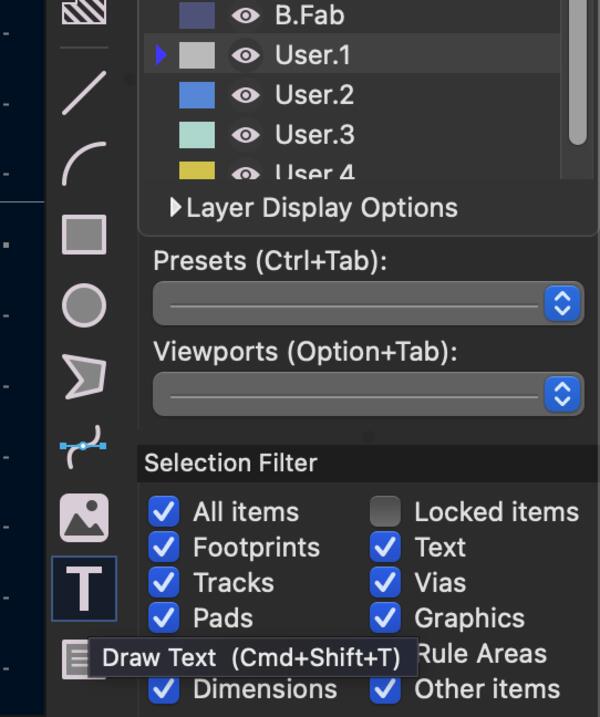Click the layers list scrollbar
Image resolution: width=600 pixels, height=717 pixels.
click(577, 70)
